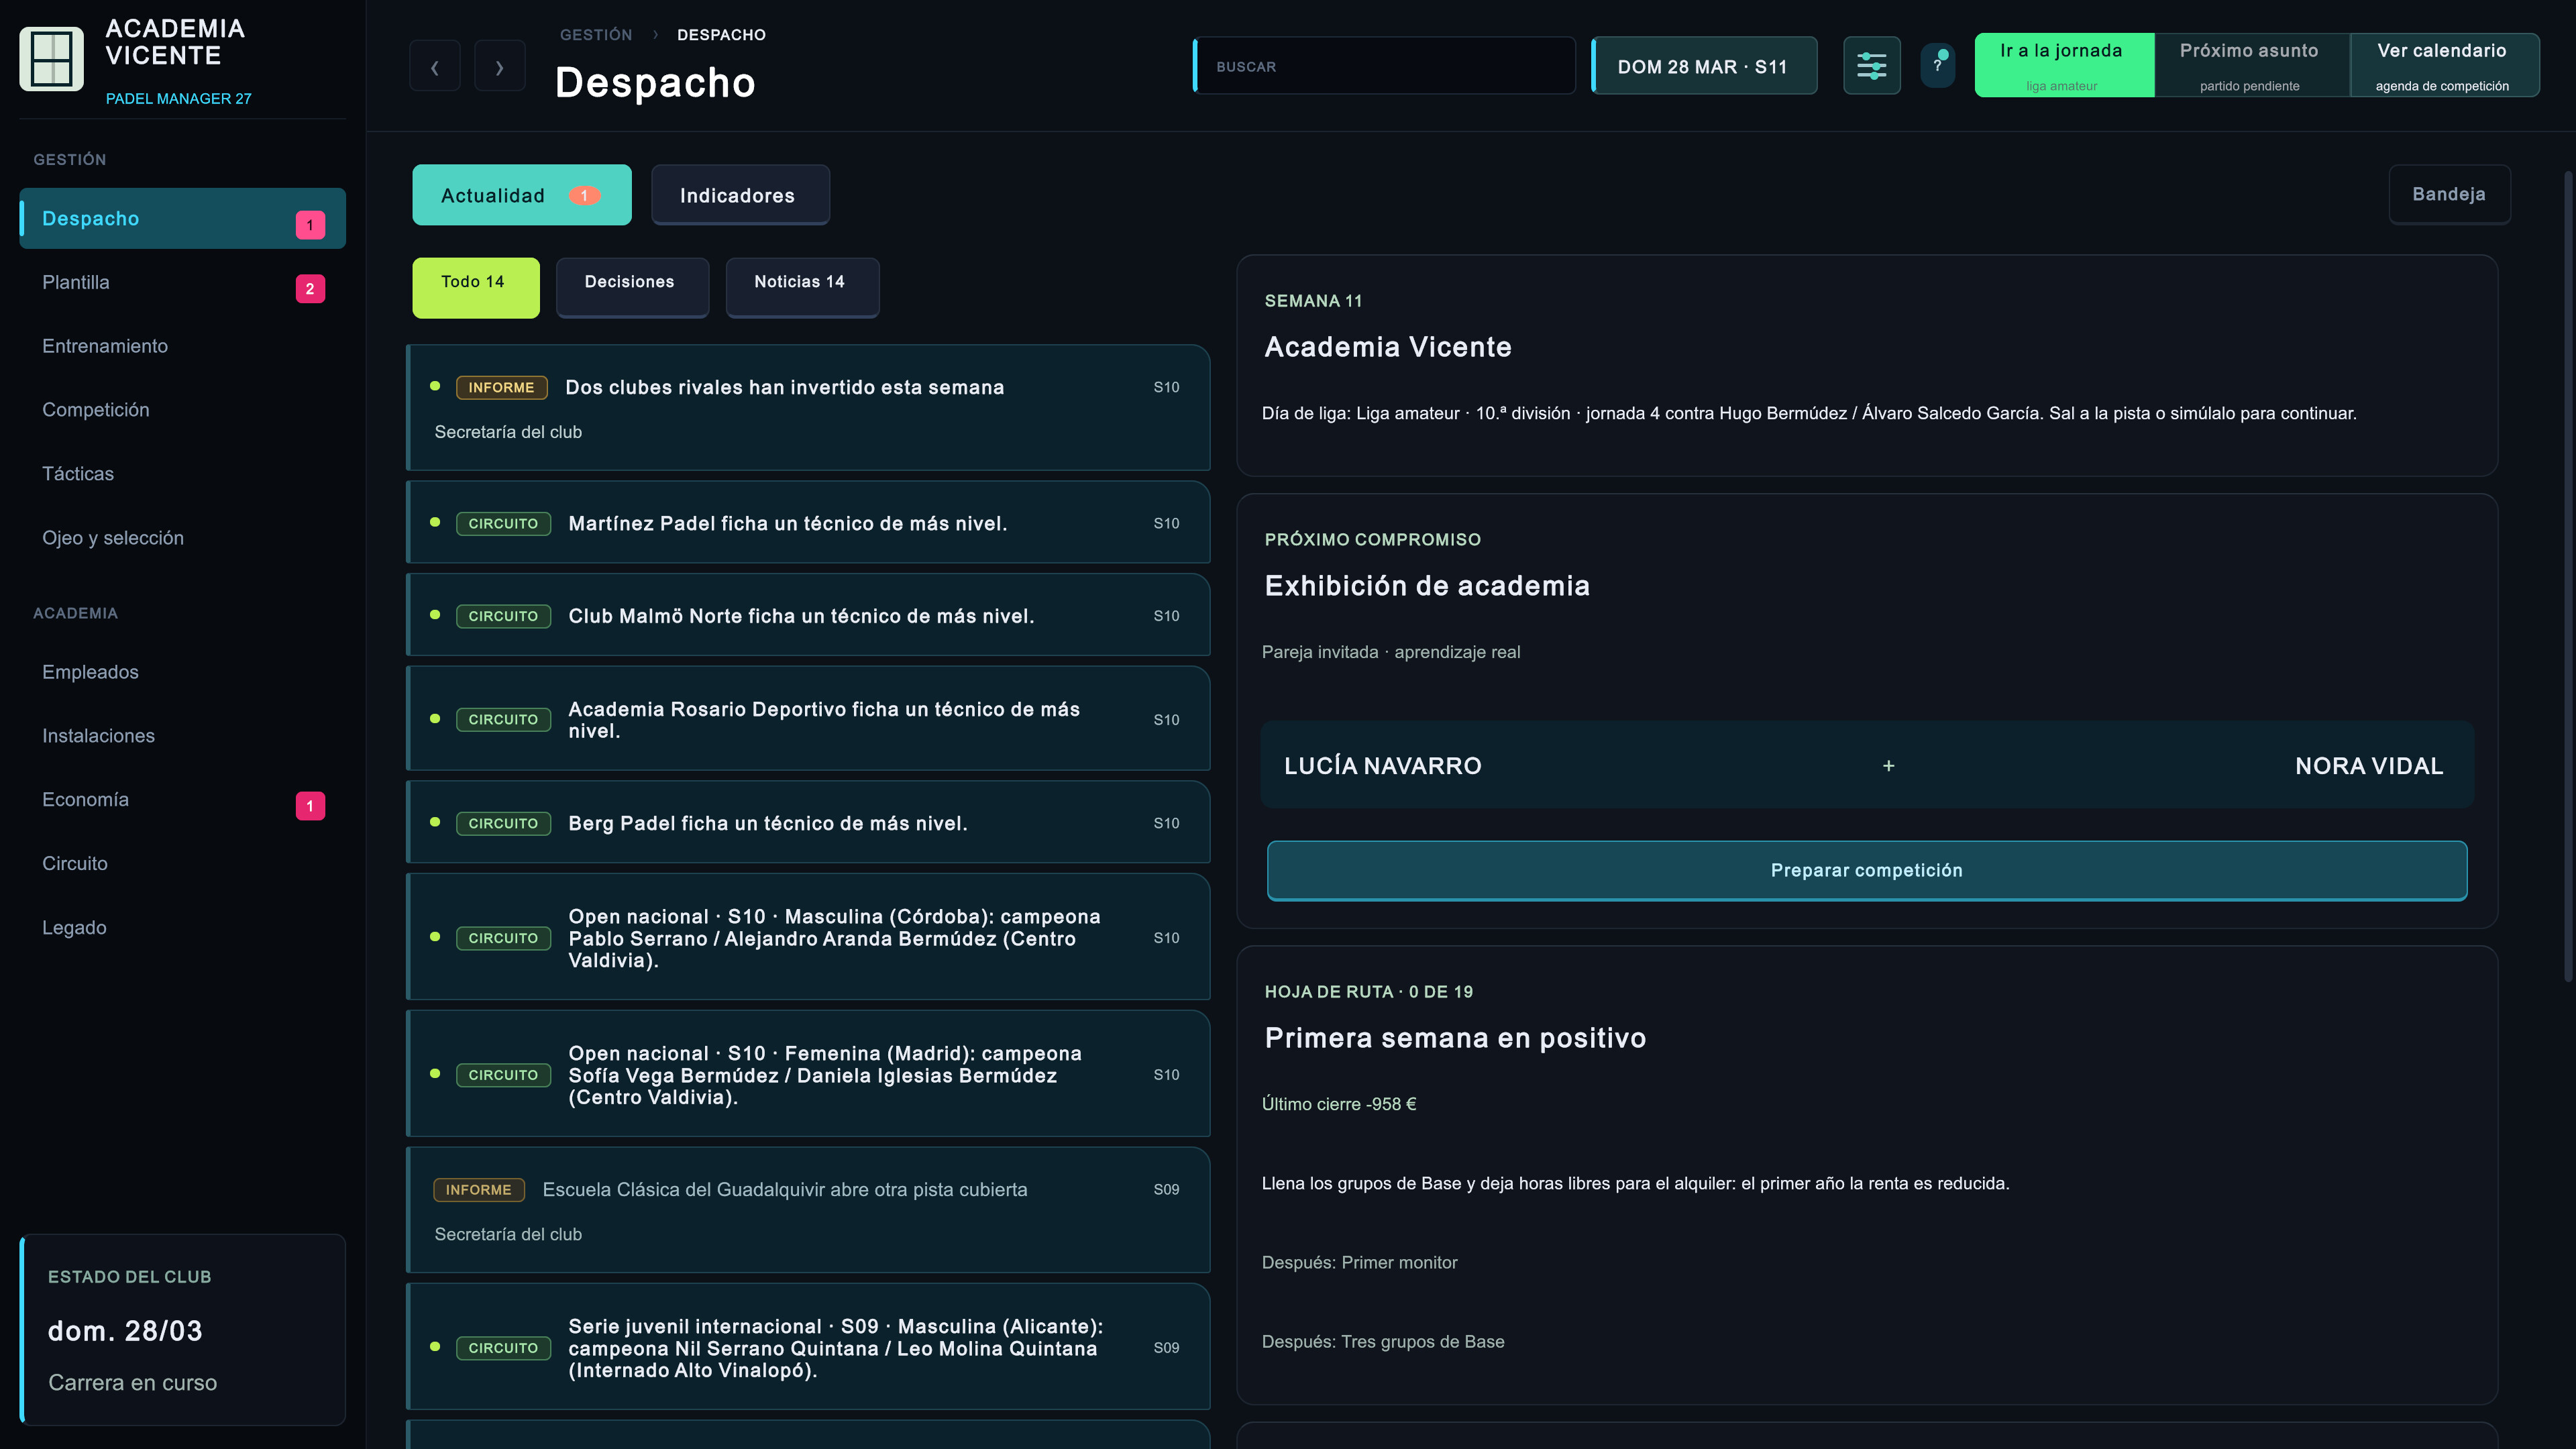Image resolution: width=2576 pixels, height=1449 pixels.
Task: Open news item Martínez Padel ficha un técnico
Action: pos(808,523)
